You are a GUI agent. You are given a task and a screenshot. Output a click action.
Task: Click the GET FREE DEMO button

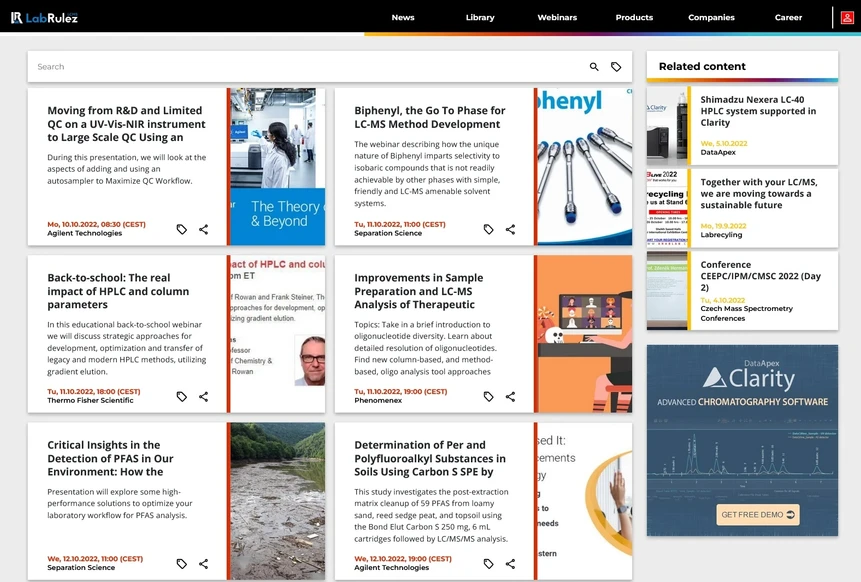(x=758, y=514)
